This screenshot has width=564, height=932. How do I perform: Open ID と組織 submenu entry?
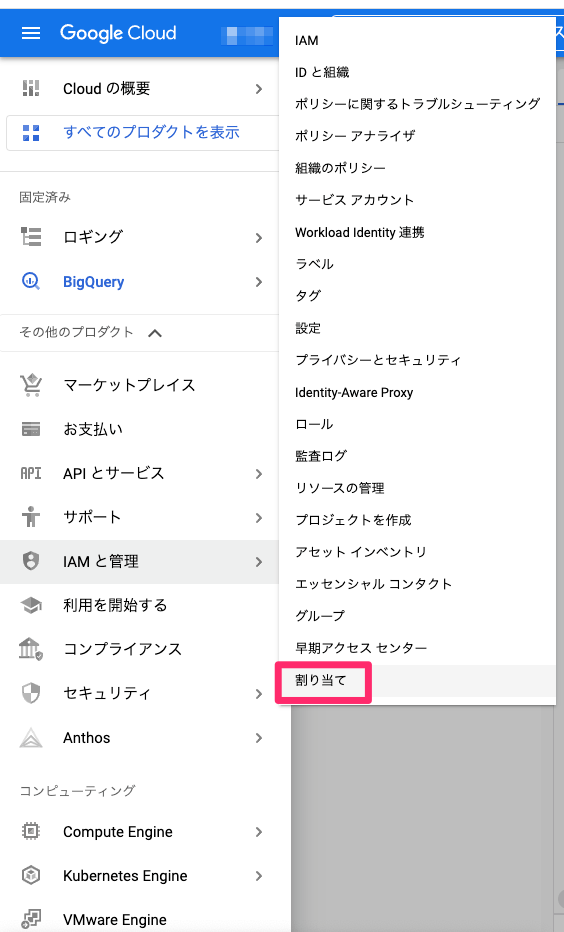417,73
